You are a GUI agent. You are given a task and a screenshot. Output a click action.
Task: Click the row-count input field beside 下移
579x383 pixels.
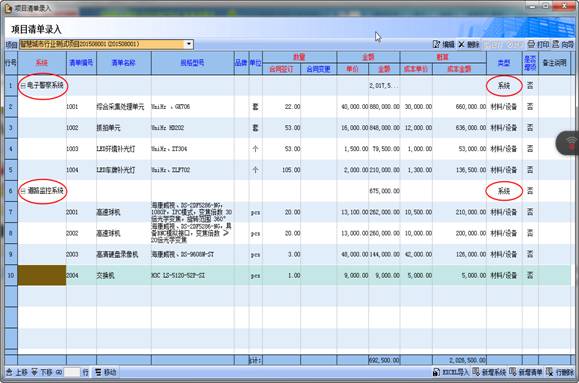click(72, 372)
